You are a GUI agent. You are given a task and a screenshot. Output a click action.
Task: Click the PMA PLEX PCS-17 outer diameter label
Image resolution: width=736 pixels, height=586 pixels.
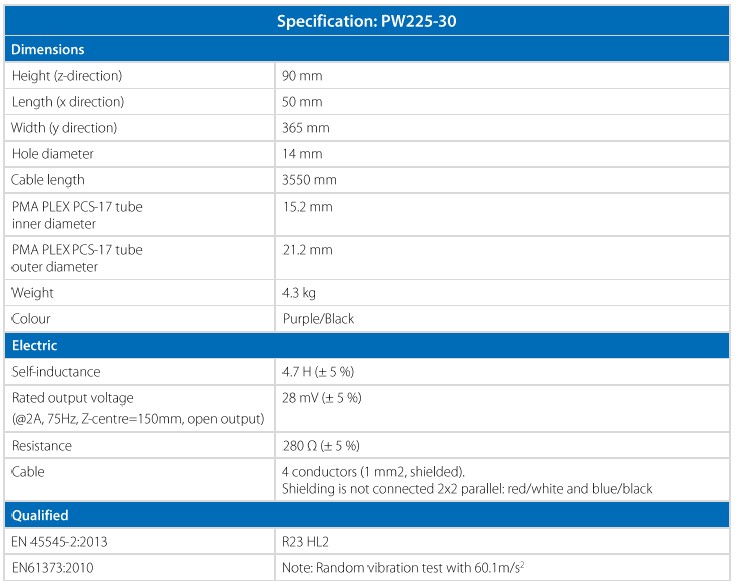click(76, 258)
